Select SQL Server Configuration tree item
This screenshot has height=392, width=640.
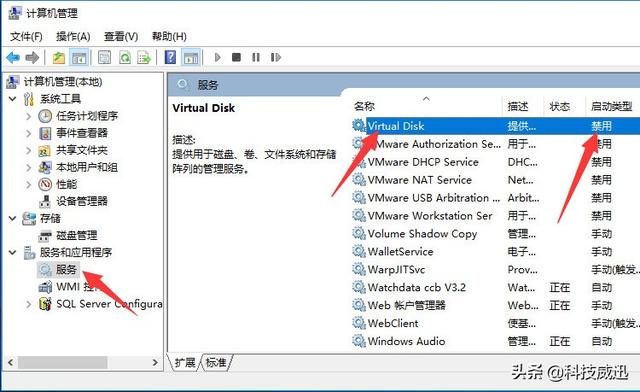109,304
